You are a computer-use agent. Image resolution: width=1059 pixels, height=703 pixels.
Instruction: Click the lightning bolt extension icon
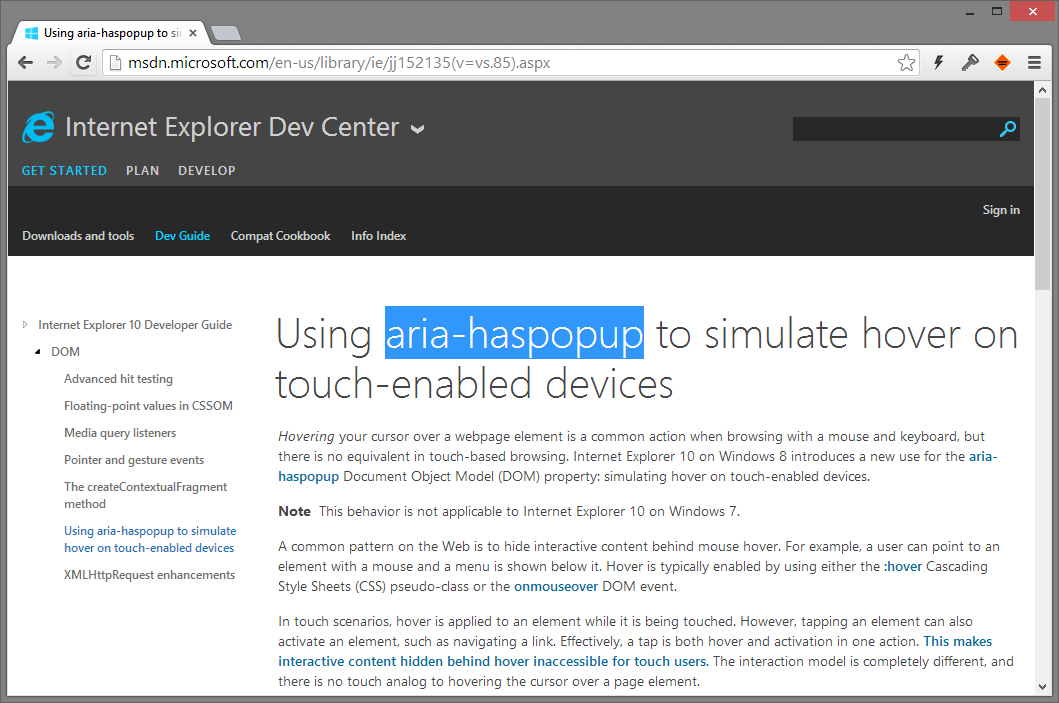pyautogui.click(x=939, y=63)
